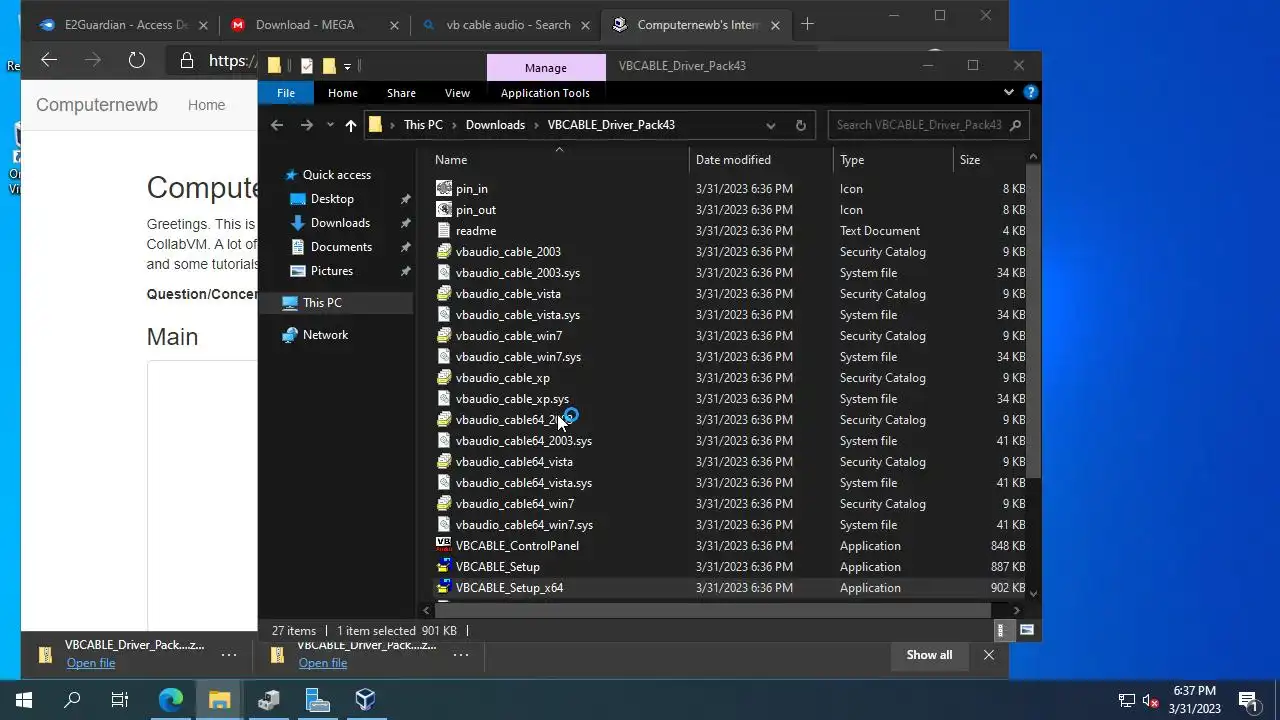Open recent locations dropdown
1280x720 pixels.
(x=329, y=125)
